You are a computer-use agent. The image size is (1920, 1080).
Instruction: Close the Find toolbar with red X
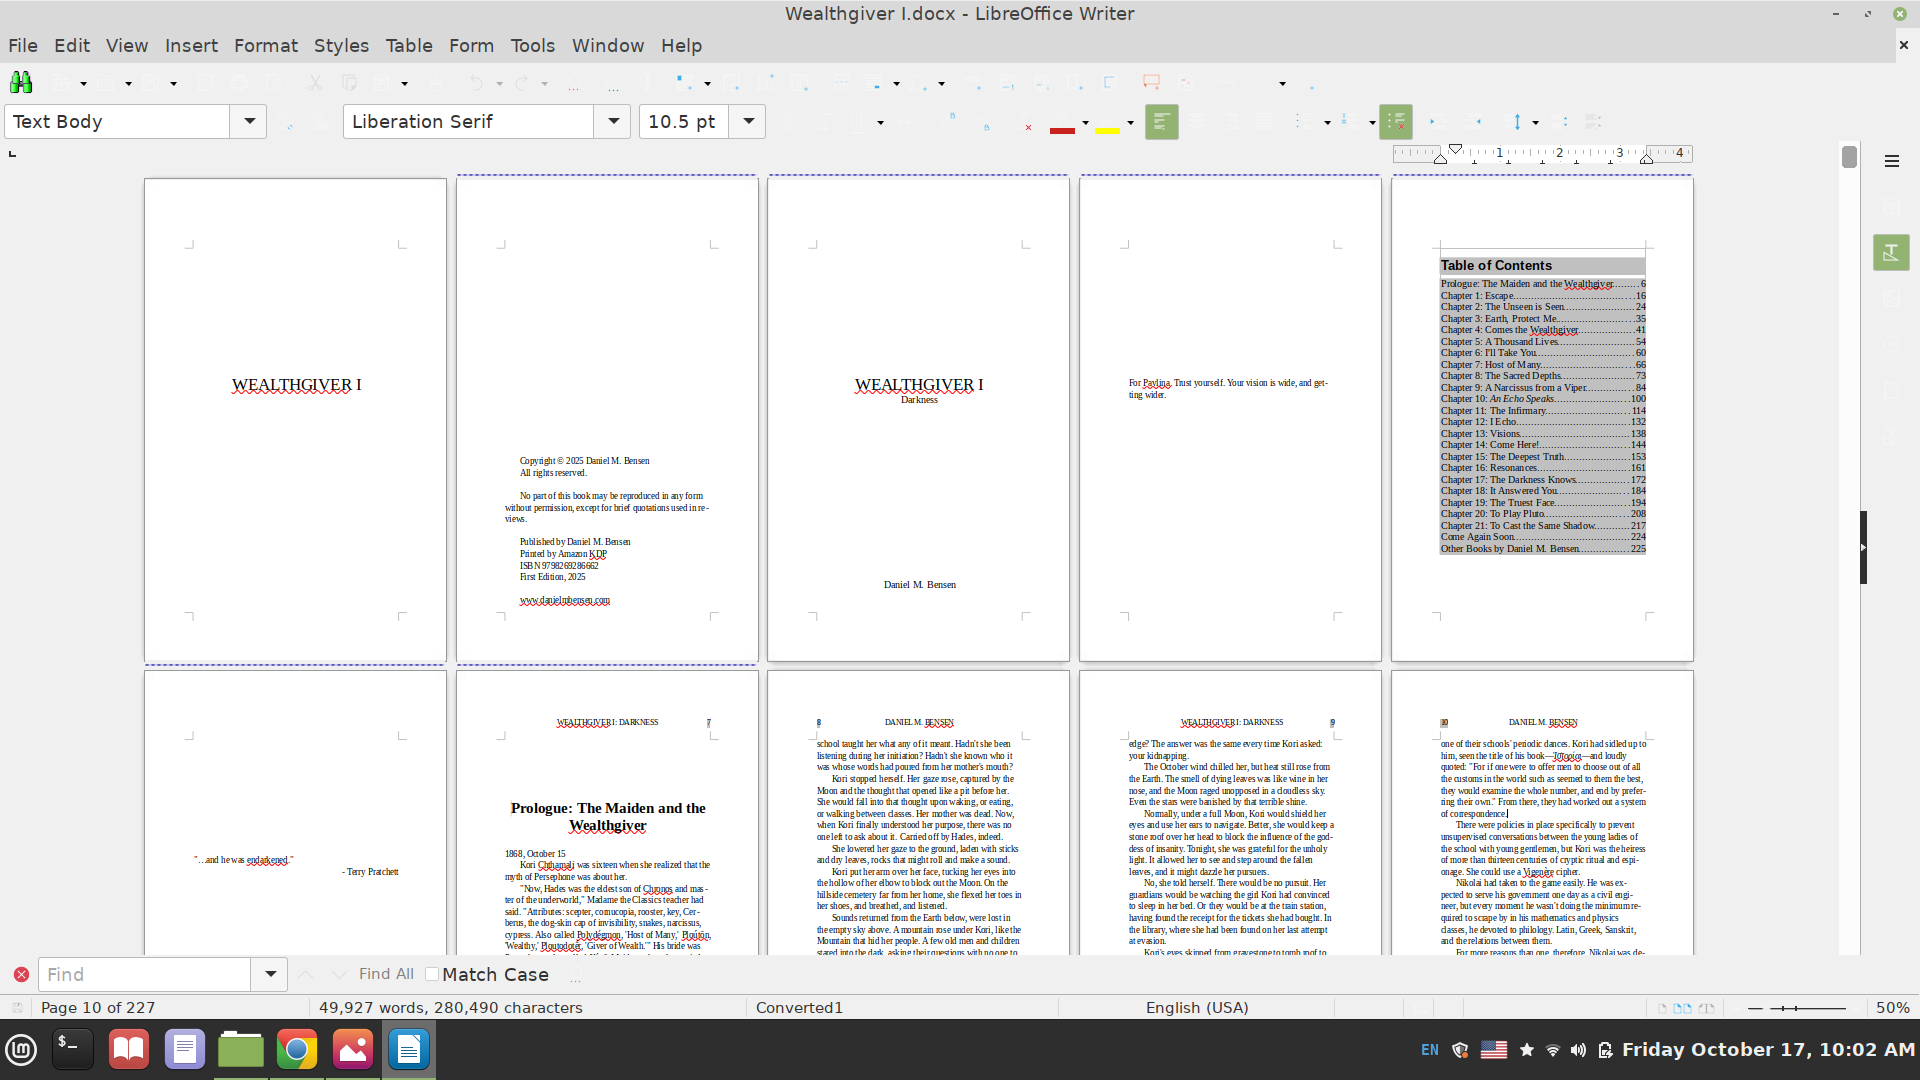pos(21,974)
